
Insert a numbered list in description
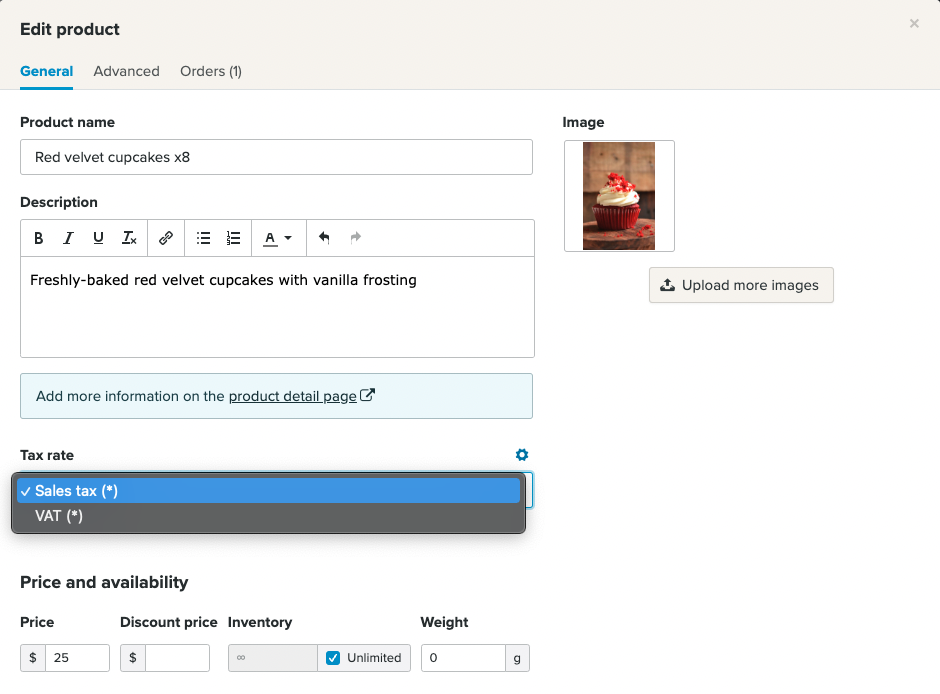pyautogui.click(x=233, y=238)
